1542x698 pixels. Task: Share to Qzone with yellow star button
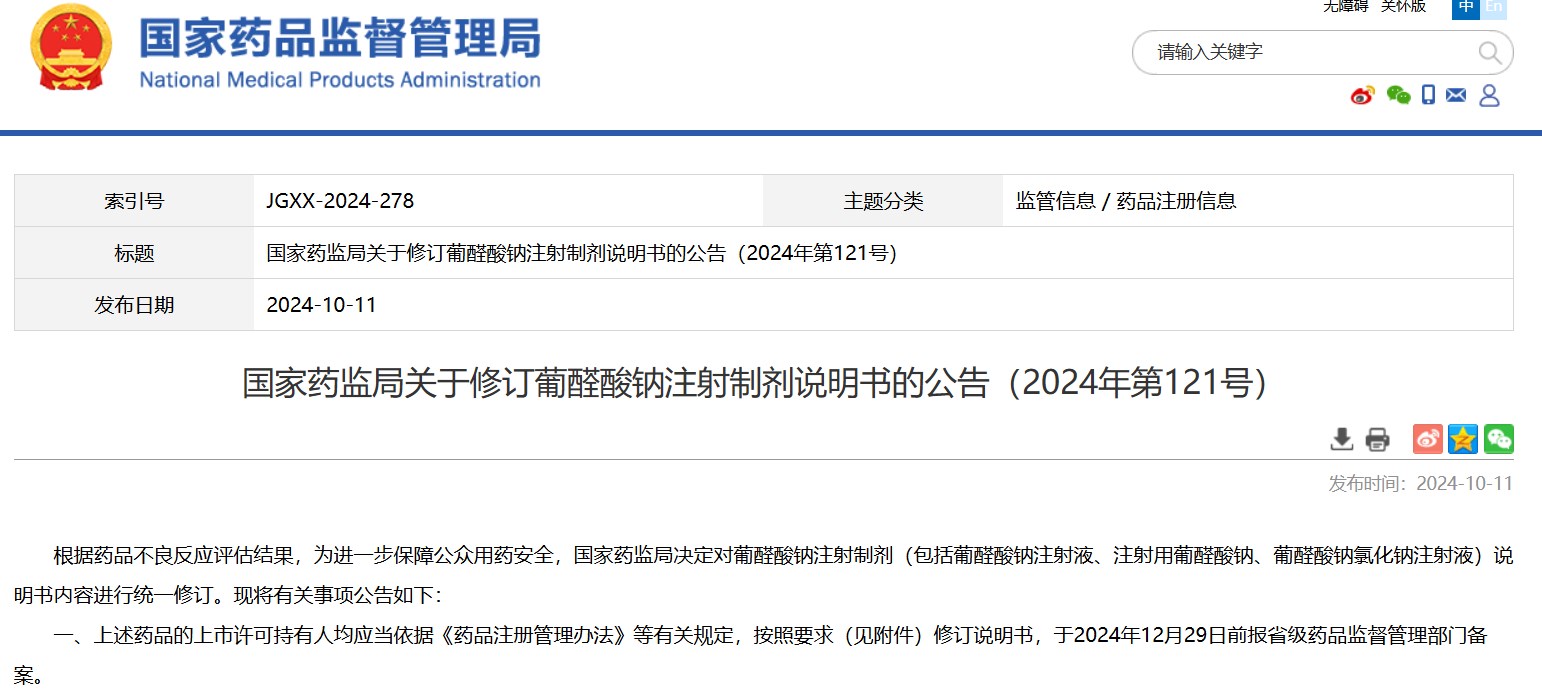(1463, 439)
